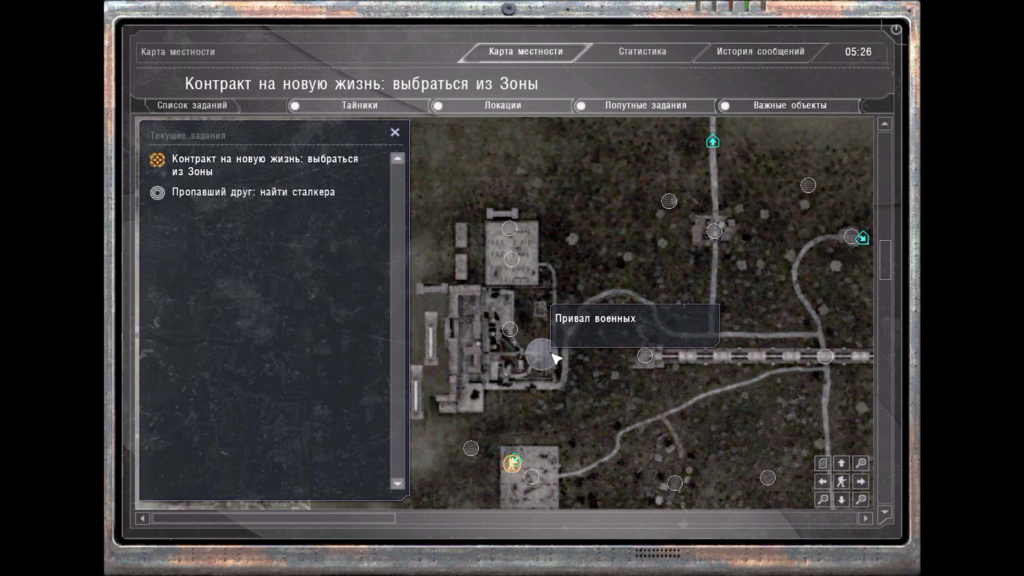The height and width of the screenshot is (576, 1024).
Task: Click the Привал военных tooltip
Action: [x=635, y=325]
